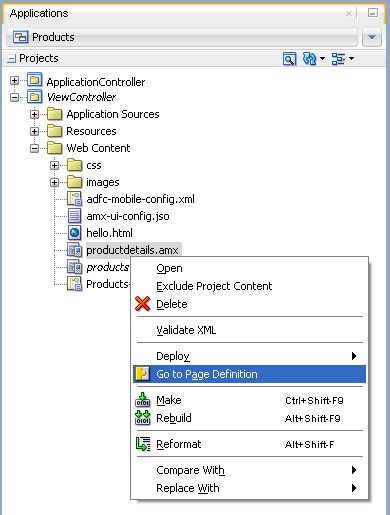Viewport: 390px width, 515px height.
Task: Click the Reformat icon in the menu
Action: pos(143,444)
